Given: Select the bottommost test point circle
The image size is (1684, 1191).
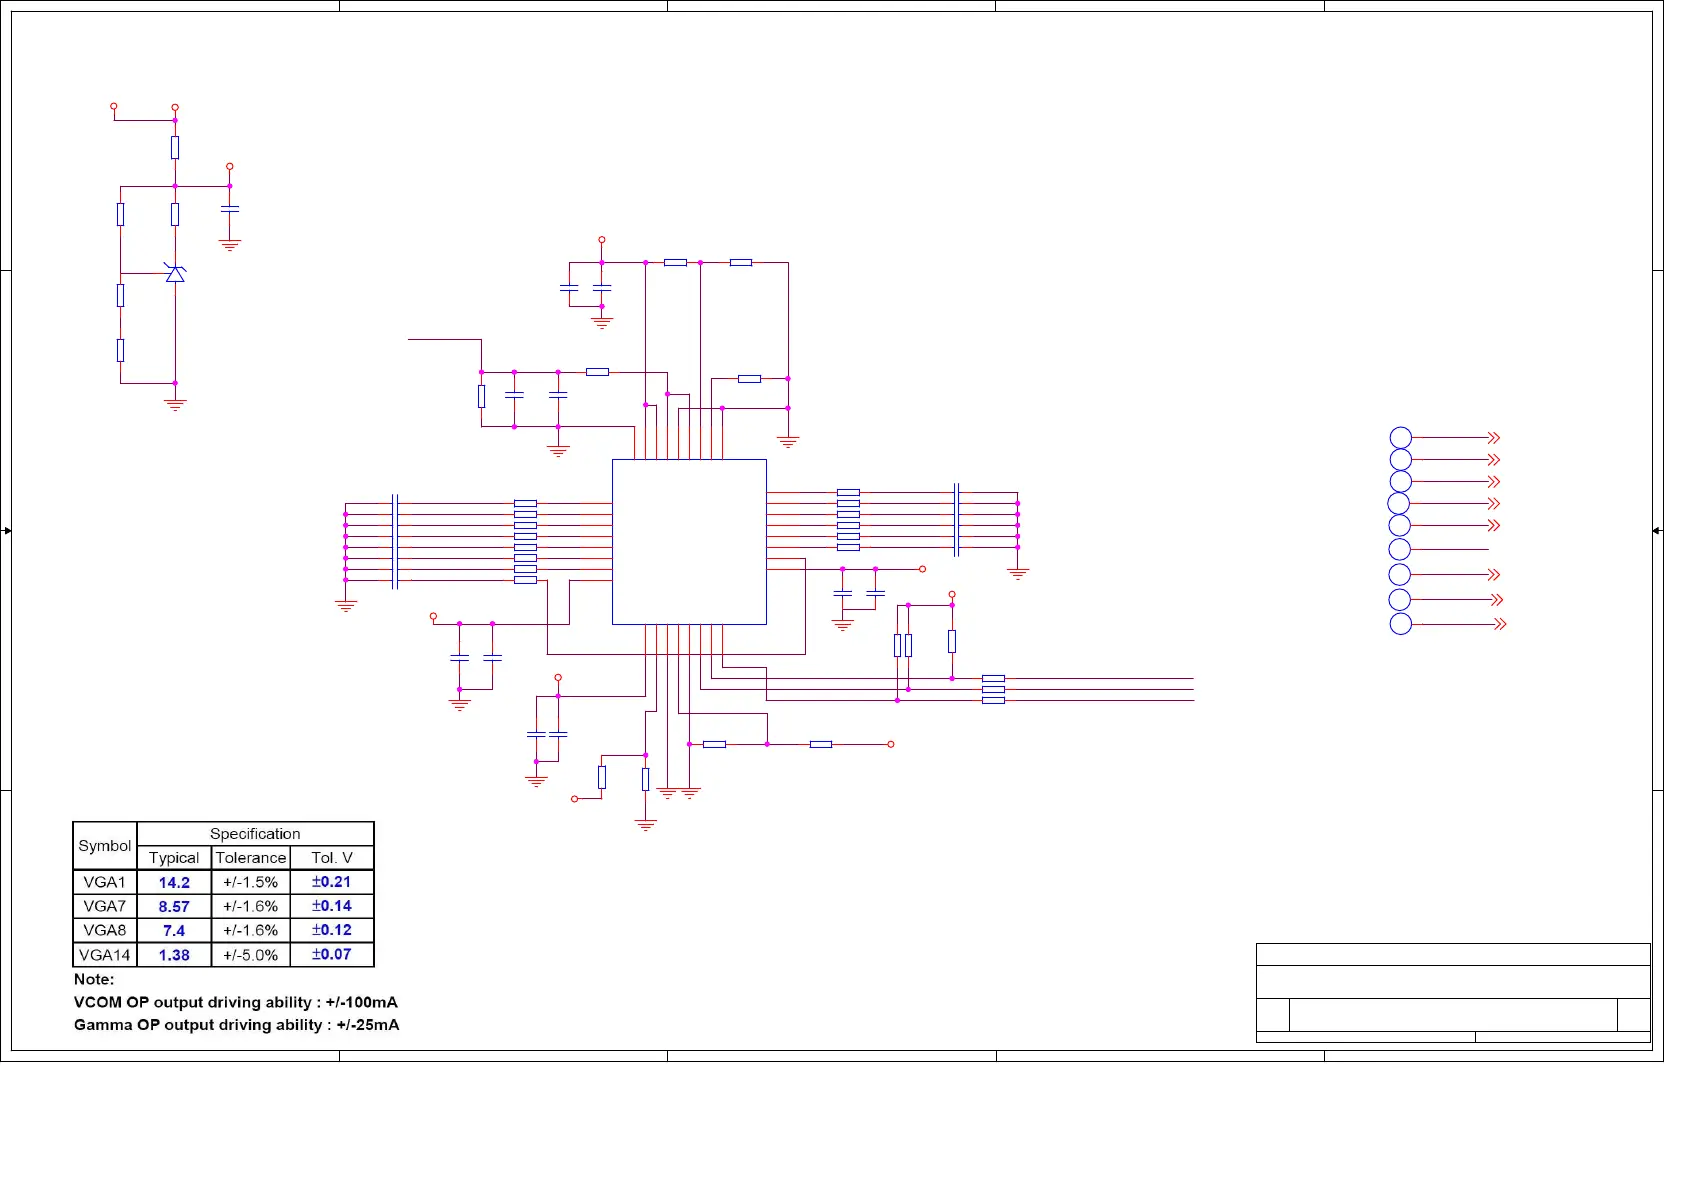Looking at the screenshot, I should [x=1400, y=624].
